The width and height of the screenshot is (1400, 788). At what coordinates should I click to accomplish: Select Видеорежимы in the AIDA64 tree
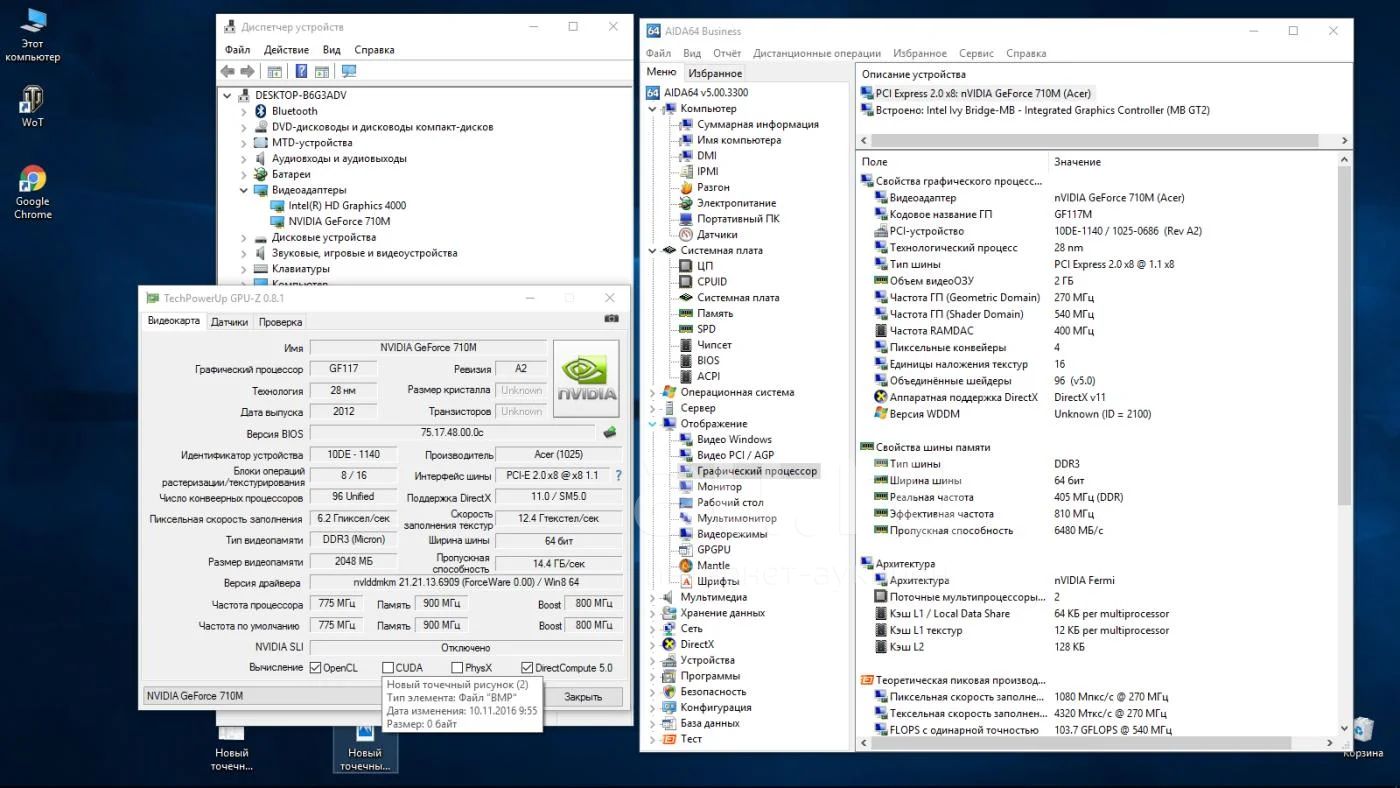[x=732, y=534]
